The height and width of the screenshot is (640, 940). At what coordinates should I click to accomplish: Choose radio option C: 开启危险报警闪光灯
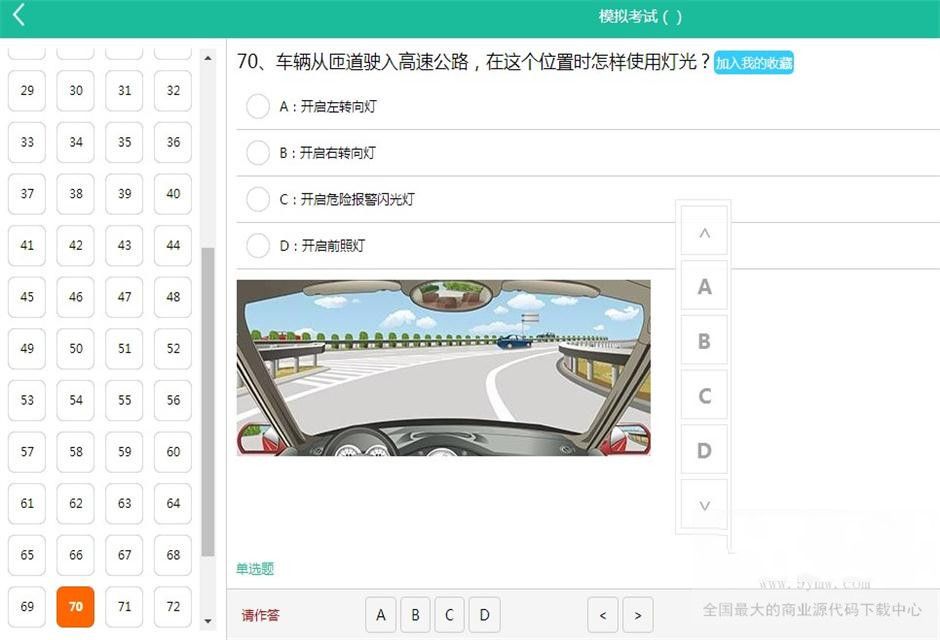[258, 199]
